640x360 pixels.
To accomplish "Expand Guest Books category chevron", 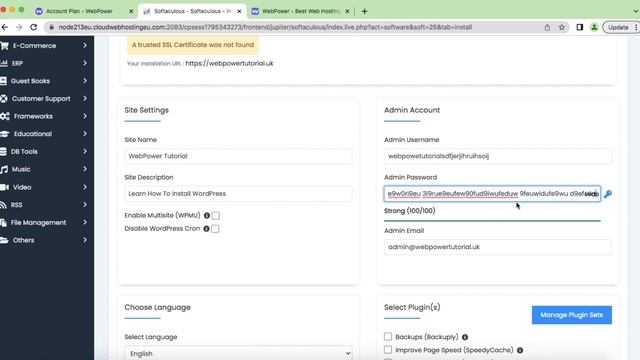I will (85, 81).
